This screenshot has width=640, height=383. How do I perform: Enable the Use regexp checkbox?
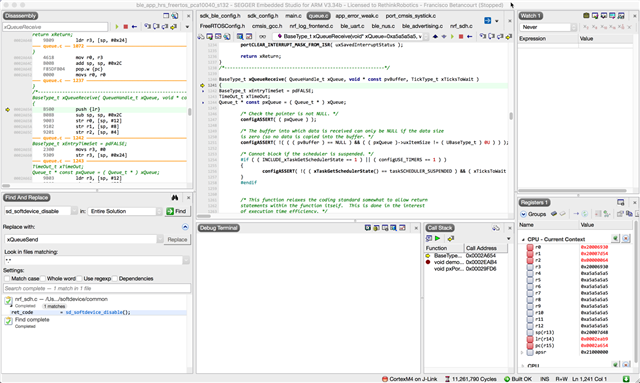80,278
